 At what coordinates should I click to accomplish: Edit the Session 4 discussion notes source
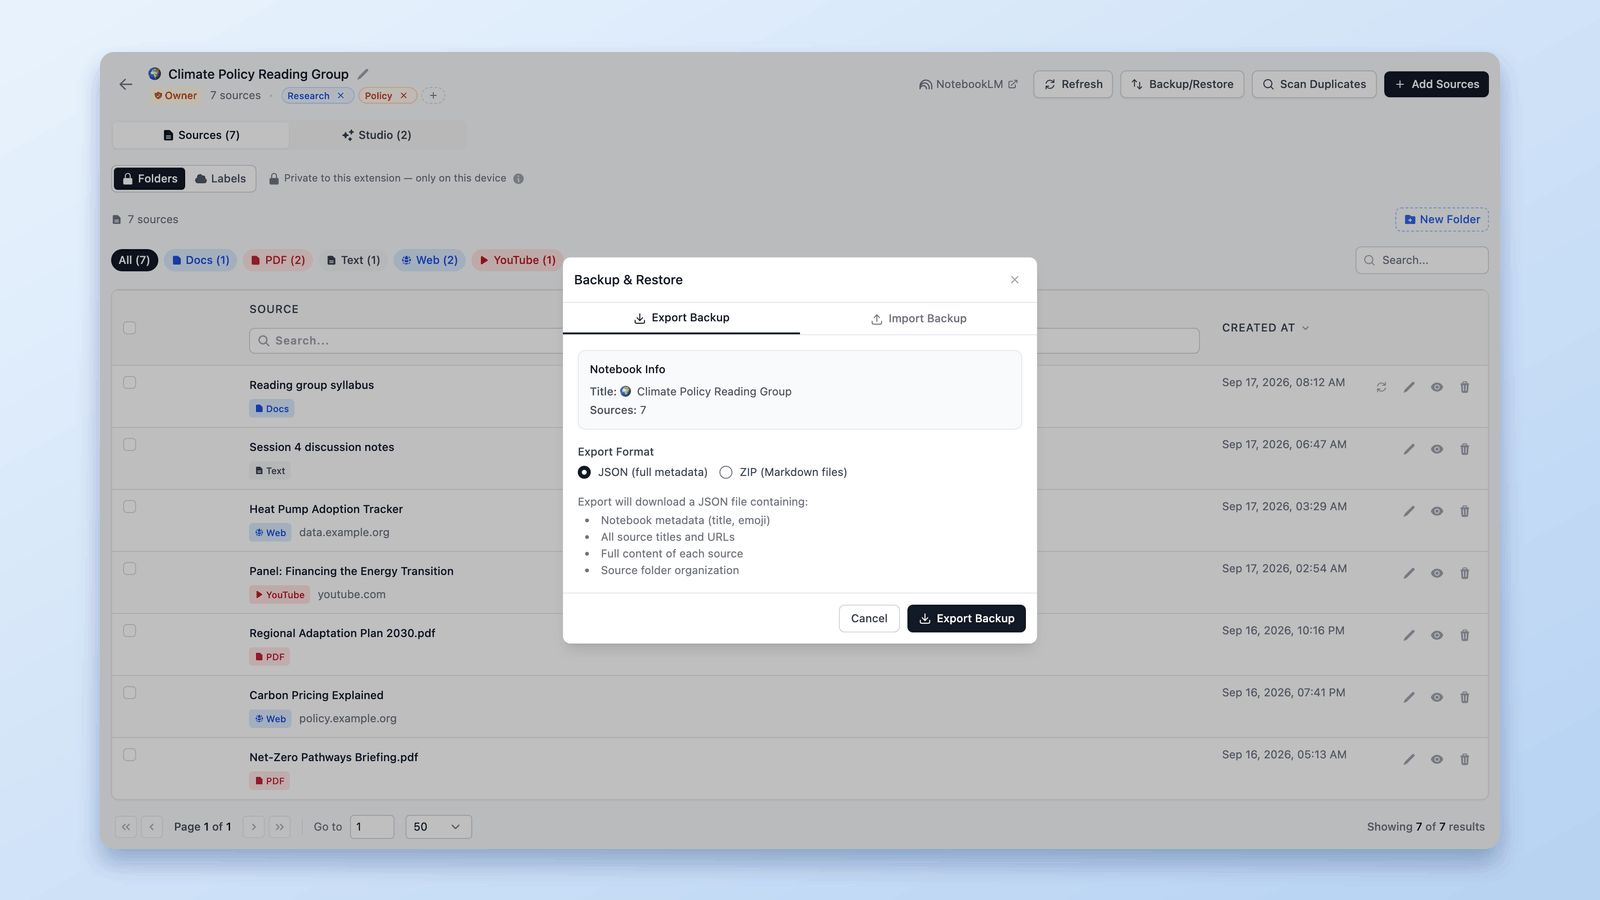point(1409,449)
